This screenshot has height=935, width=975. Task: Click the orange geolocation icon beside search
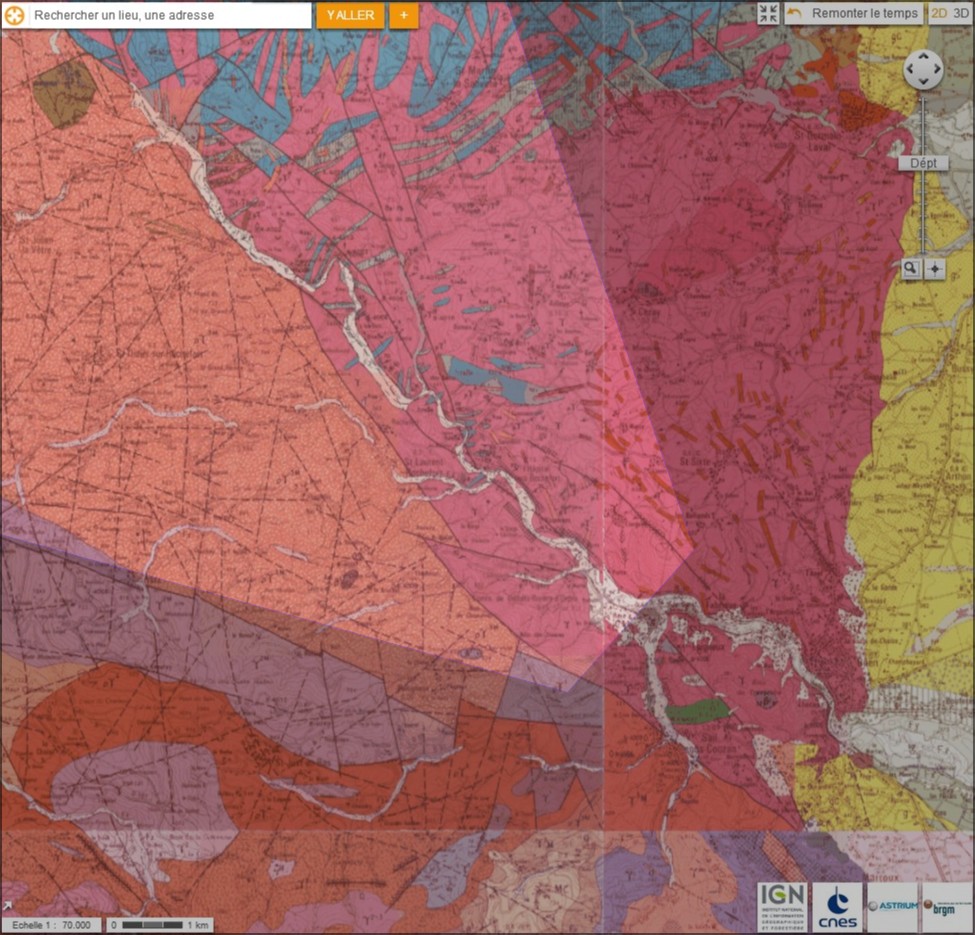pos(15,15)
